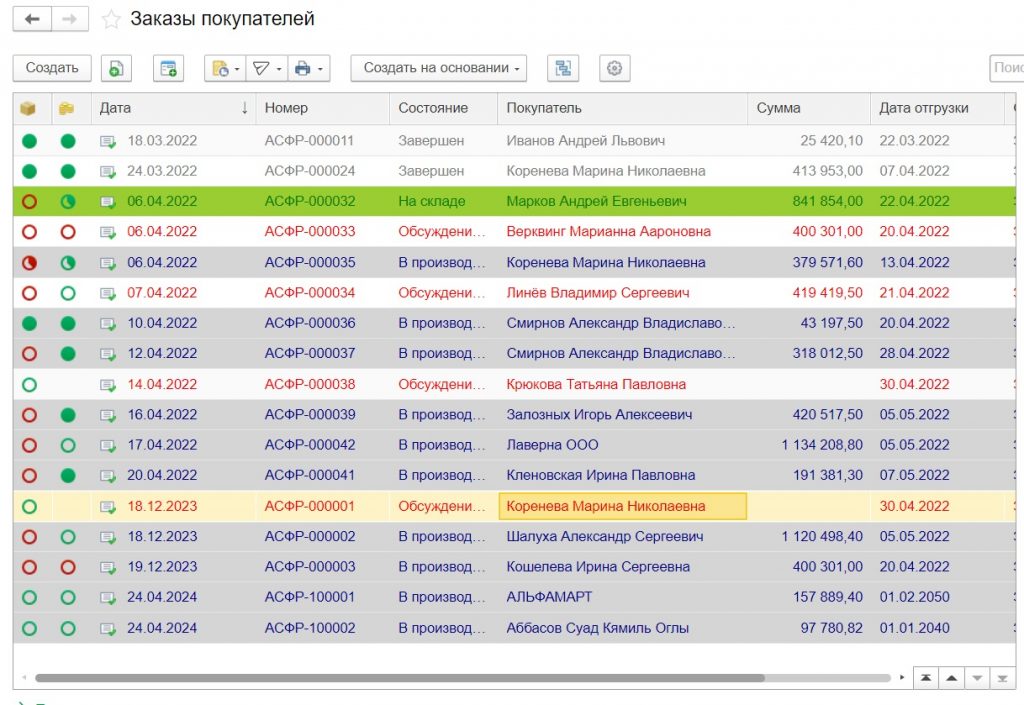Sort the list by the Дата column header

tap(170, 108)
